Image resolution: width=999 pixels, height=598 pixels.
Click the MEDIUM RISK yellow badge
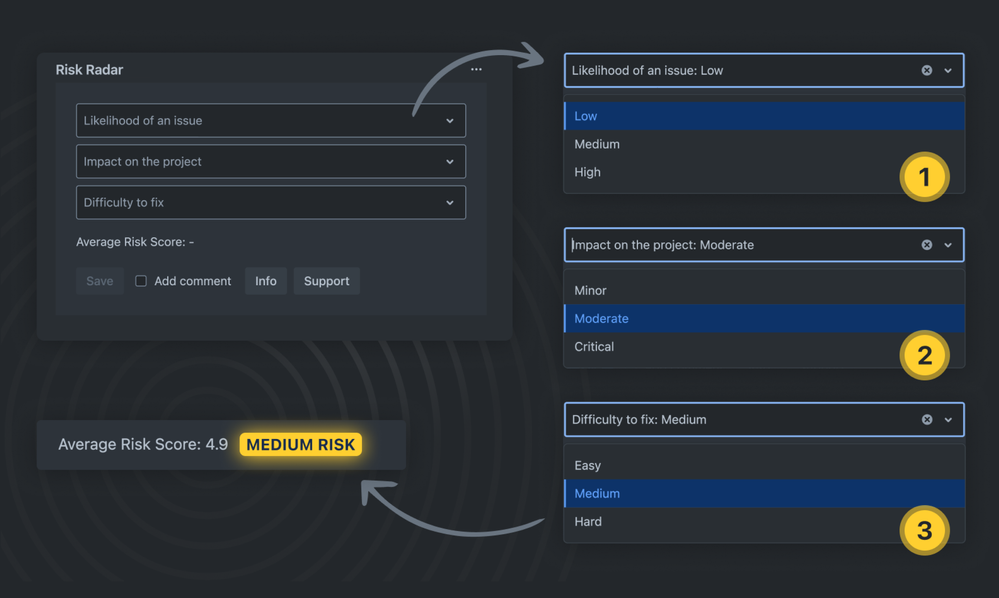click(301, 445)
